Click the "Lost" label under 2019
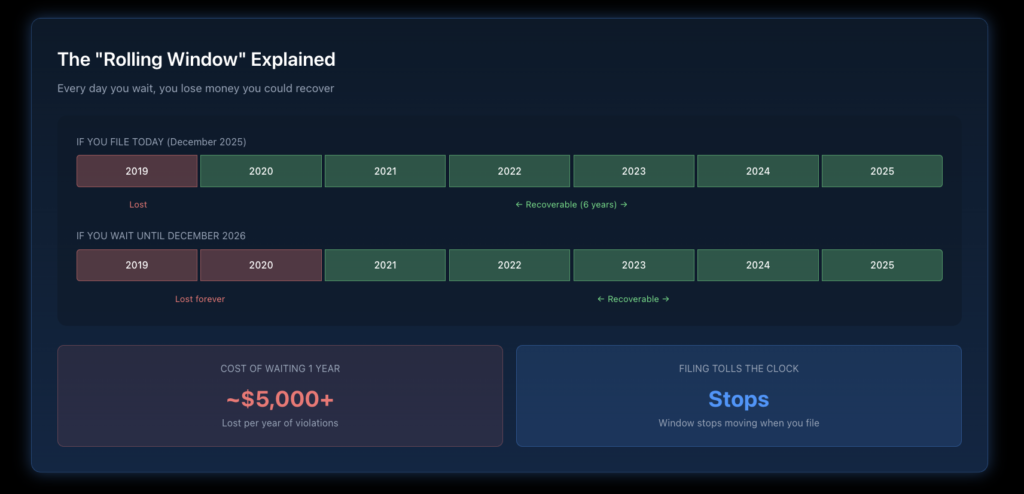The width and height of the screenshot is (1024, 494). coord(138,205)
